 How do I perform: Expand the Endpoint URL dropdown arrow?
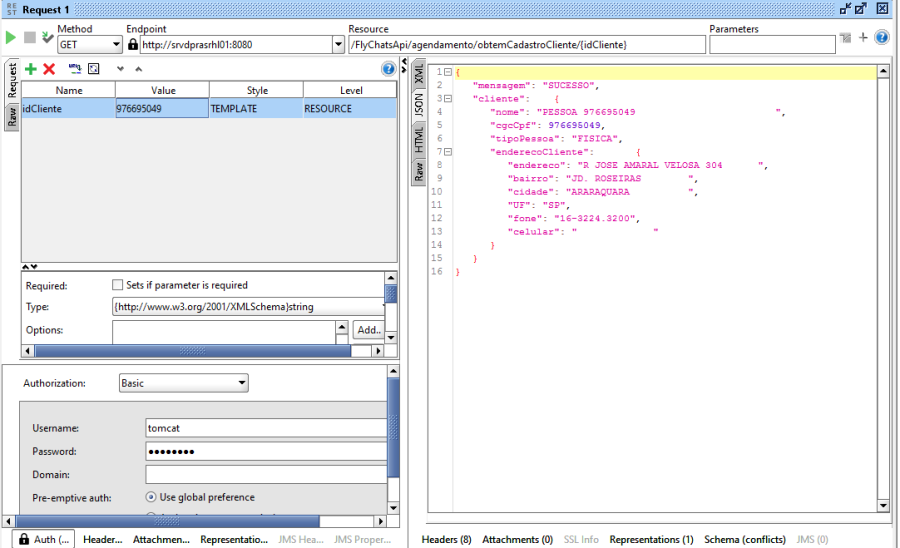(x=337, y=45)
